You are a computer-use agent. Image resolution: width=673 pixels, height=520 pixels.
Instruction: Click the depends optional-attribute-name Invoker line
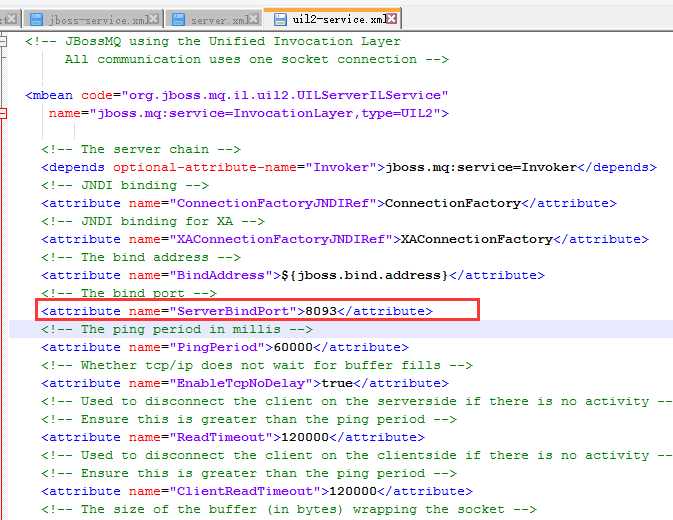pyautogui.click(x=349, y=167)
